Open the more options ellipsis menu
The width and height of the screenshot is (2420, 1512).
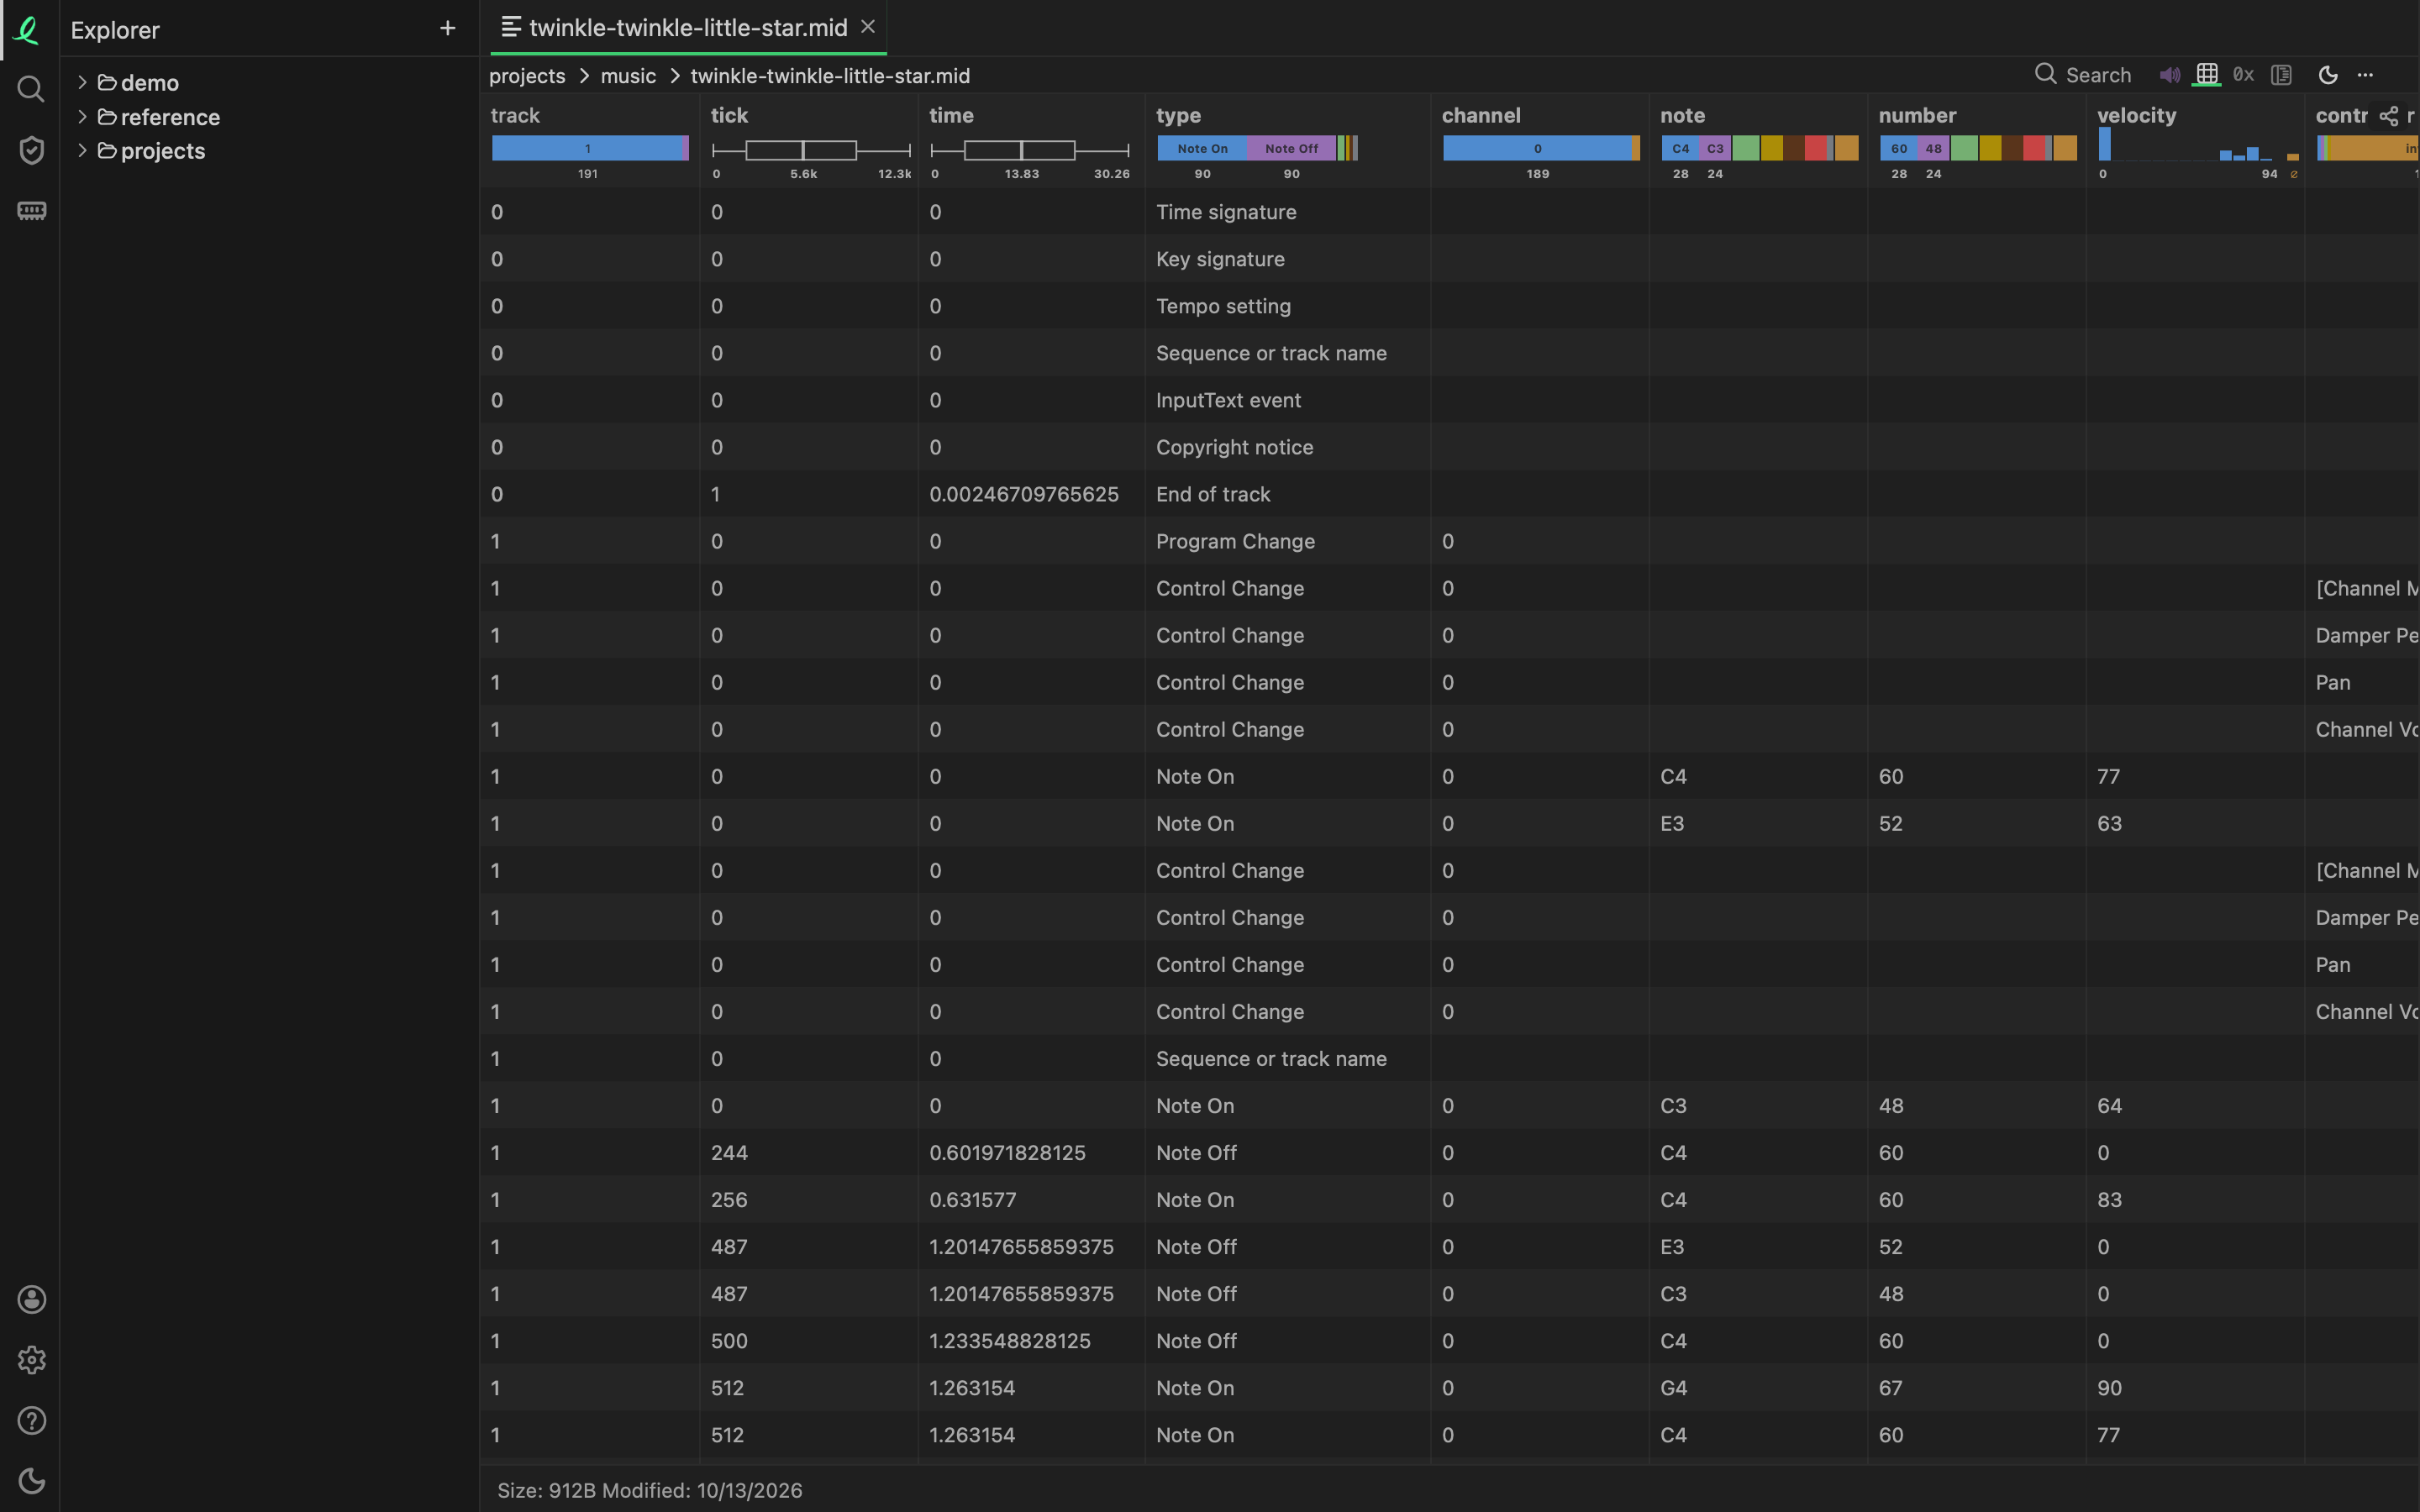(x=2365, y=75)
